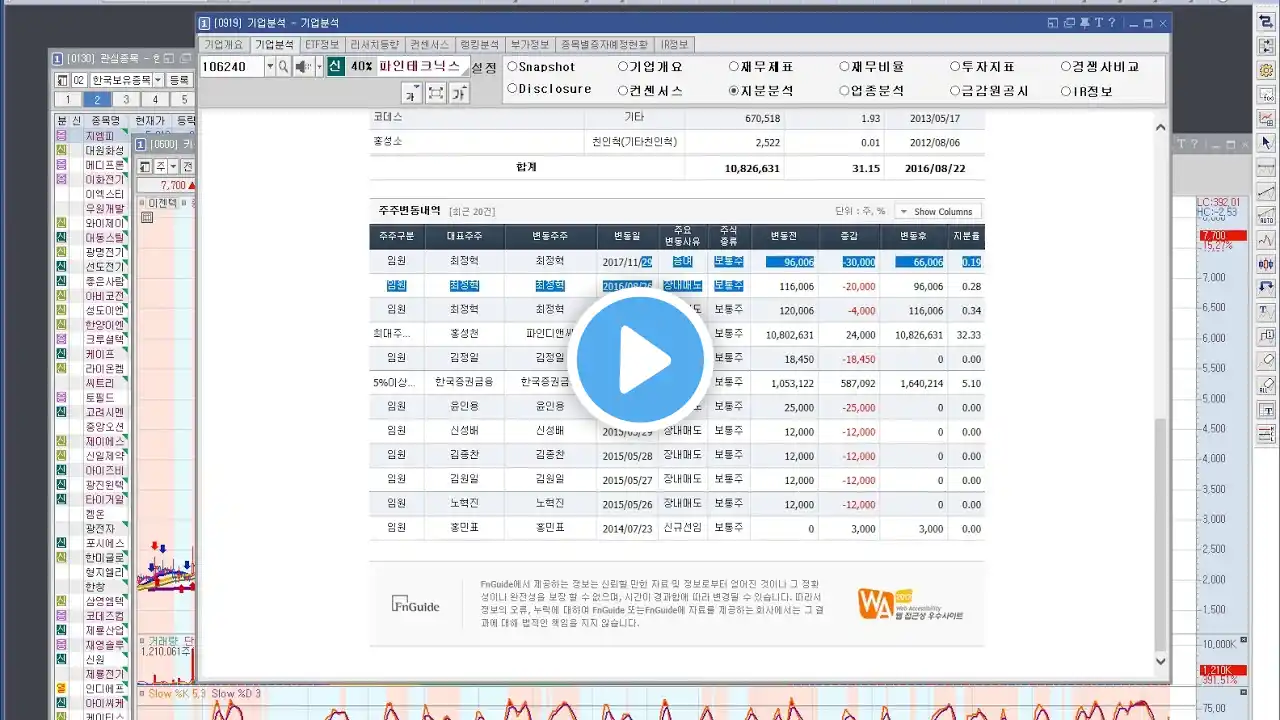Click the diagonal trendline tool in right toolbar
Viewport: 1280px width, 720px height.
pyautogui.click(x=1266, y=192)
